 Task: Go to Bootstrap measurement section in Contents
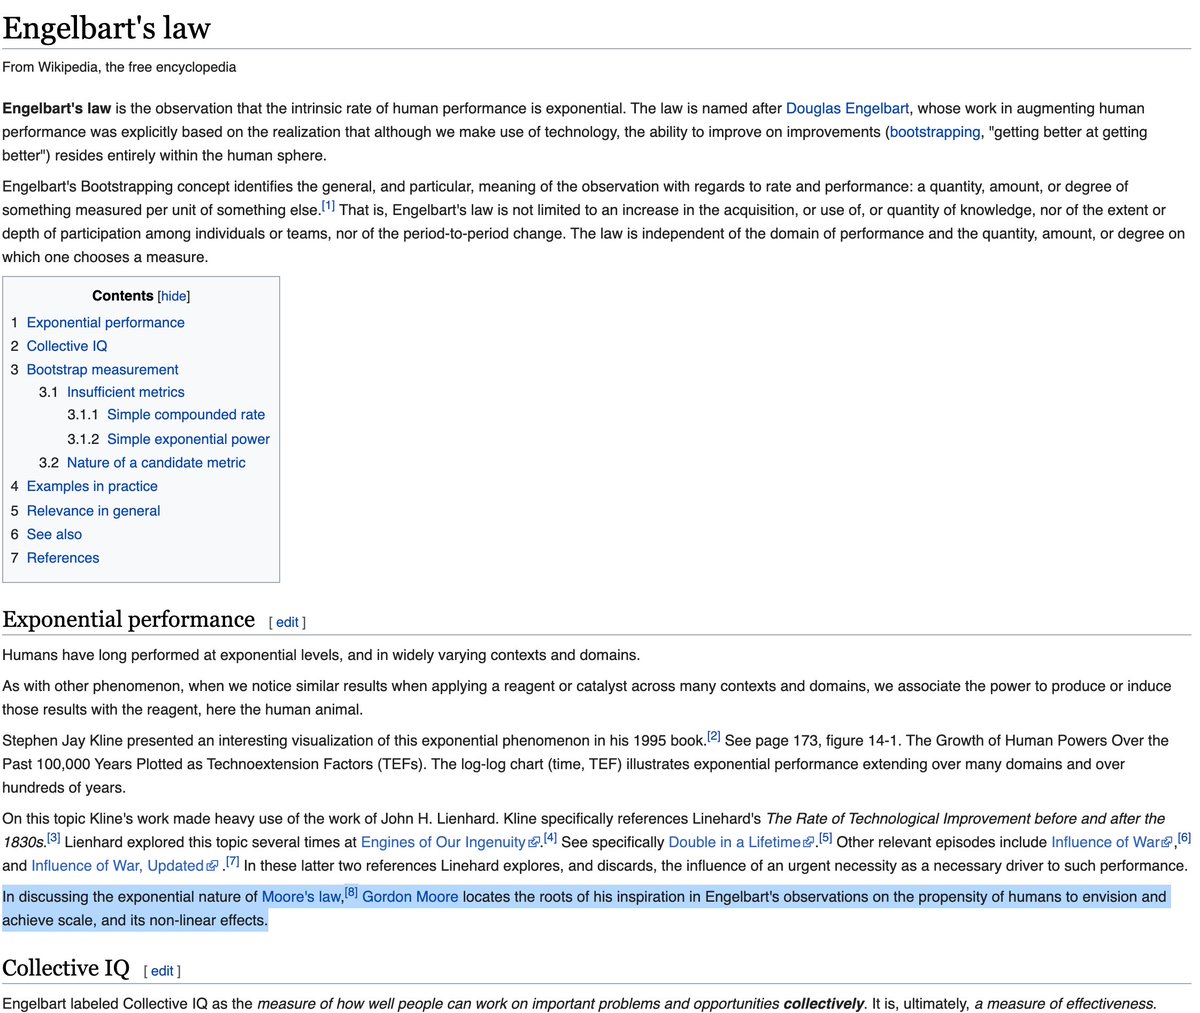click(x=102, y=369)
